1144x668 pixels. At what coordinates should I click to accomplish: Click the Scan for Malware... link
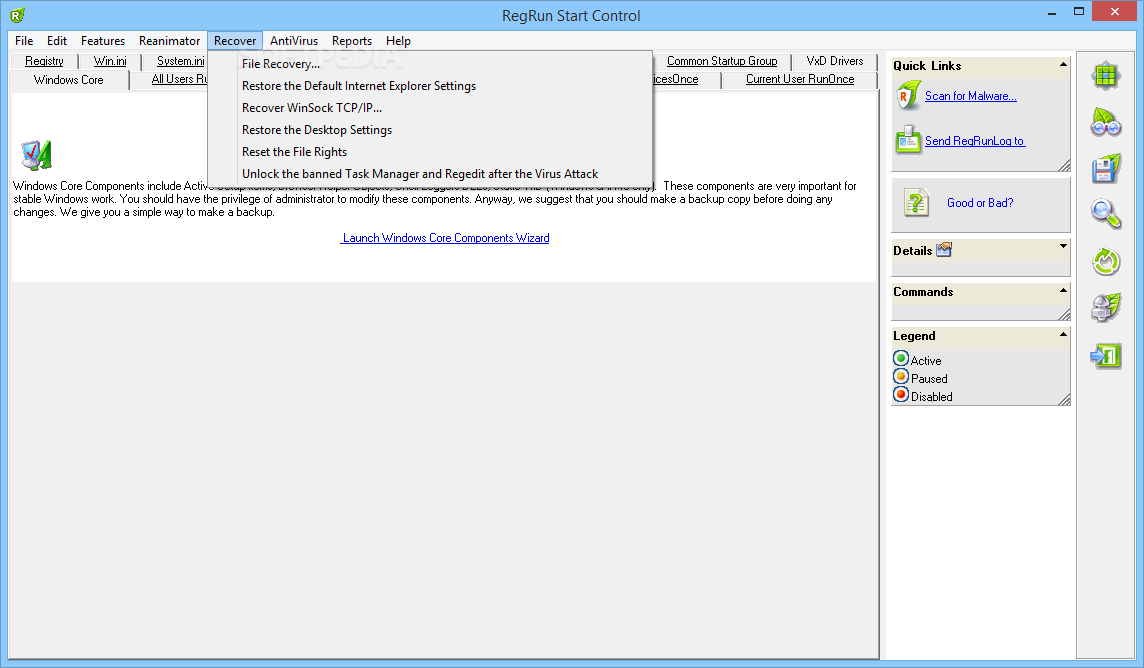click(x=970, y=96)
